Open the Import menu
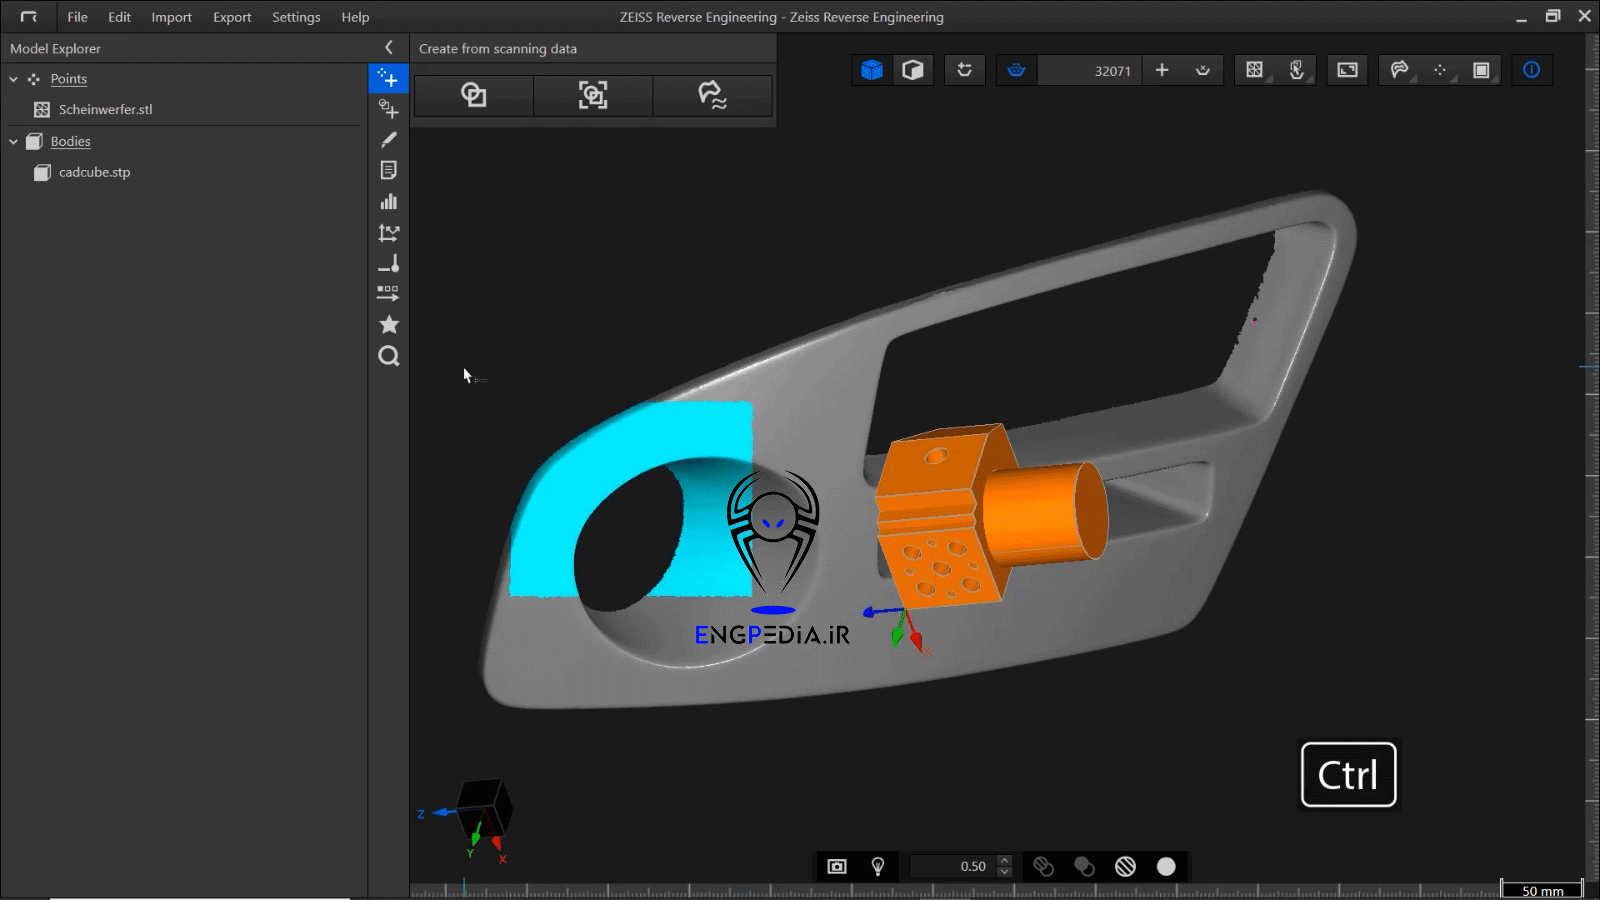1600x900 pixels. click(171, 17)
